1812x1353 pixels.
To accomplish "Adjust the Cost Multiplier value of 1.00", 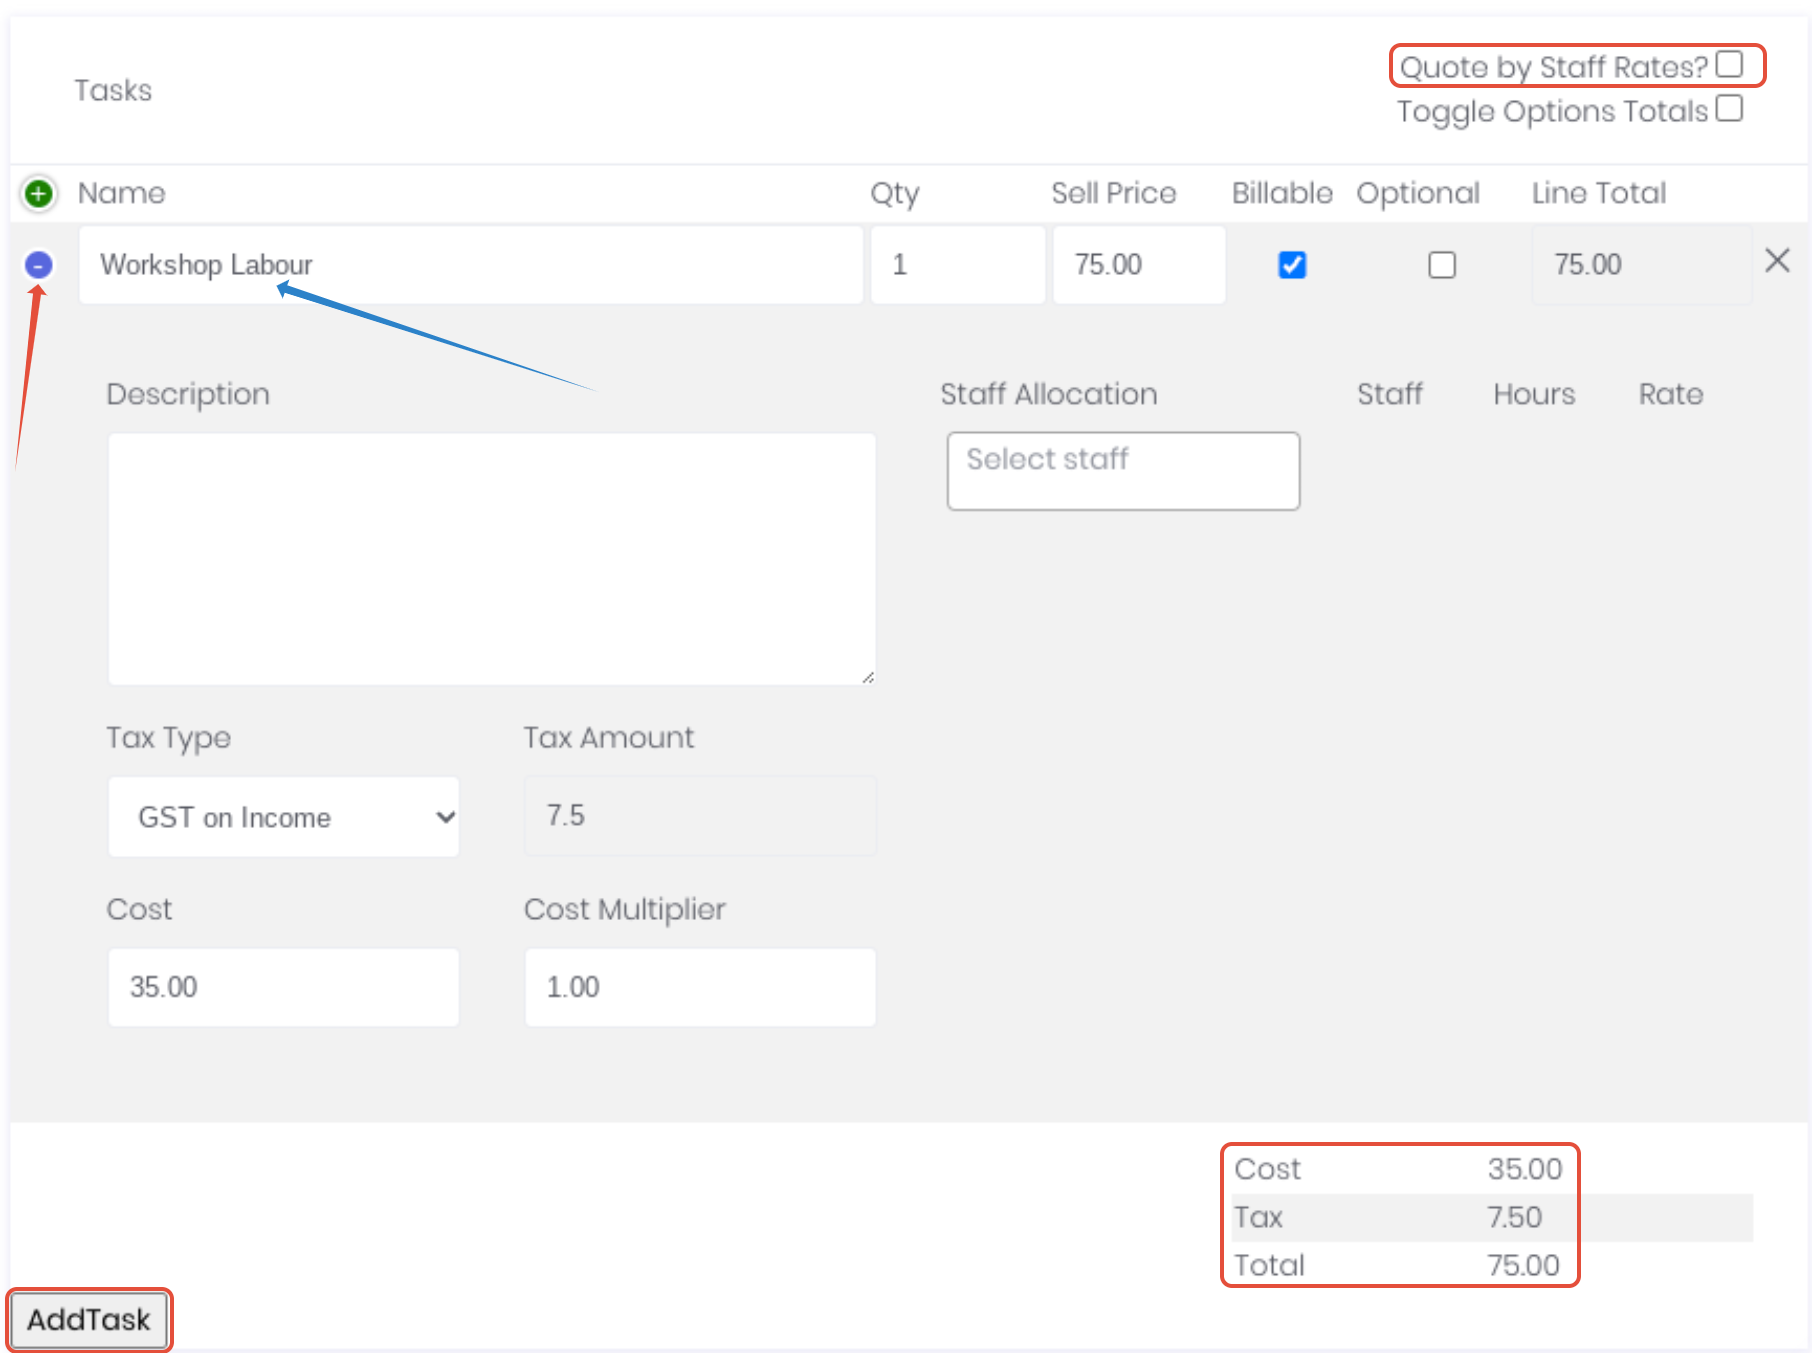I will pos(699,987).
